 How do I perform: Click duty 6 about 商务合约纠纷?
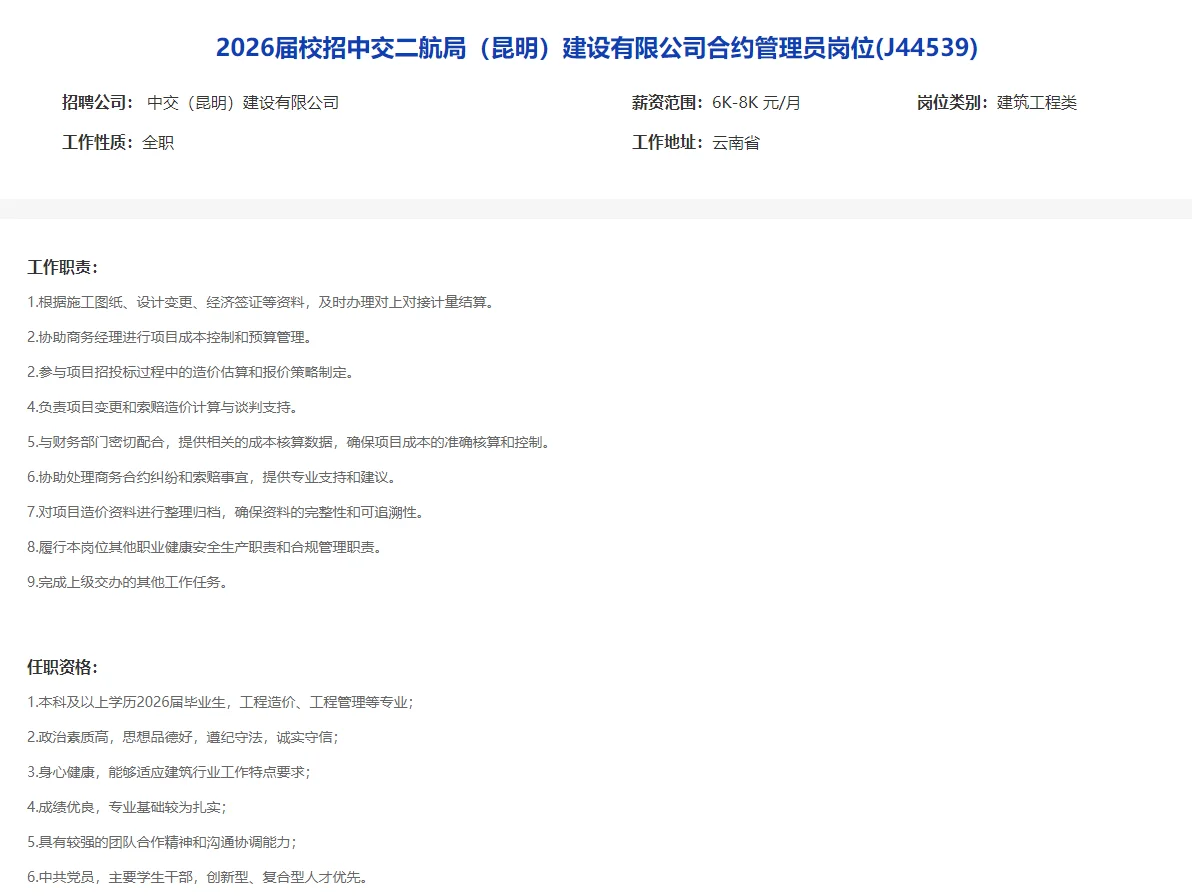(x=213, y=477)
